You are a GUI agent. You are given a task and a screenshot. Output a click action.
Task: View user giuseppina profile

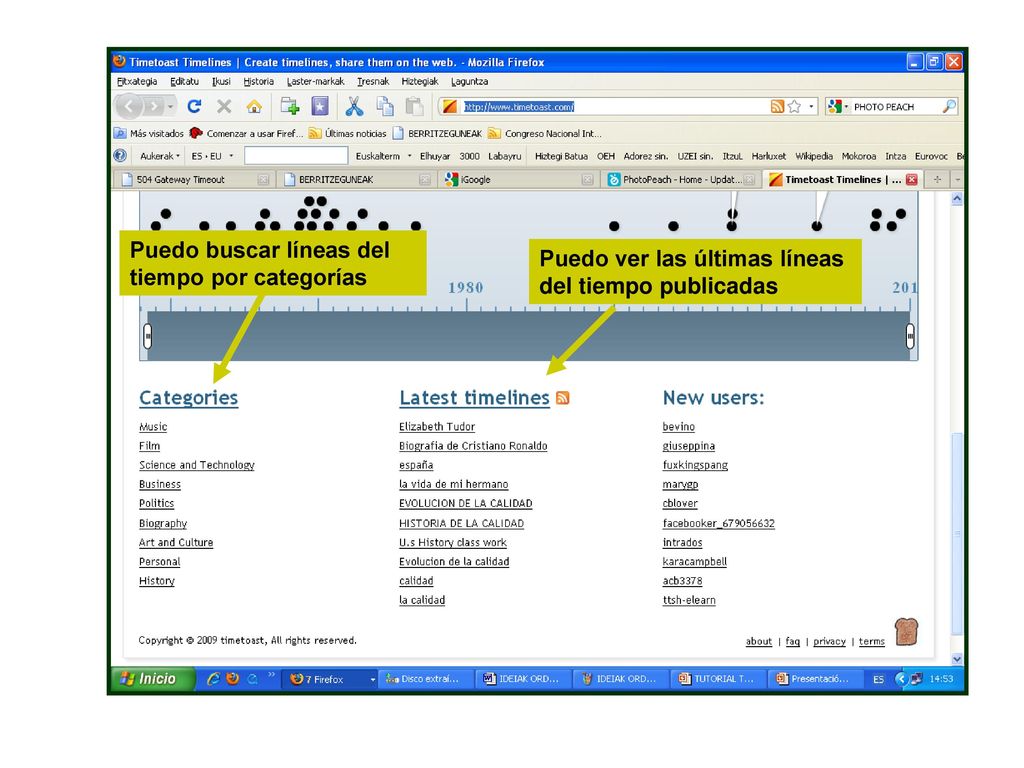(688, 446)
